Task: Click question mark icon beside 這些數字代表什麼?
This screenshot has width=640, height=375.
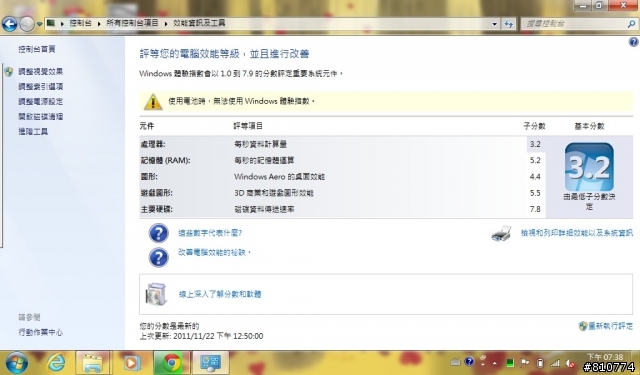Action: [x=158, y=233]
